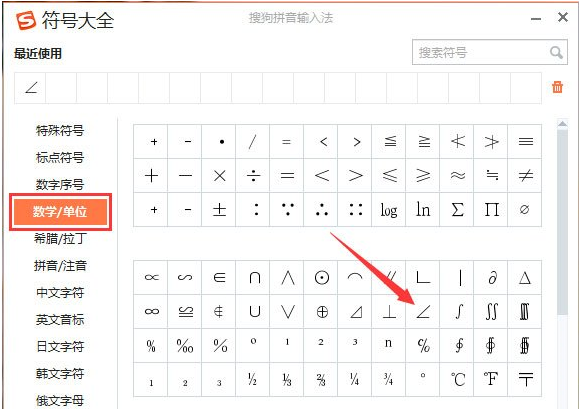Insert the division sign ÷
The image size is (579, 409).
tap(253, 176)
